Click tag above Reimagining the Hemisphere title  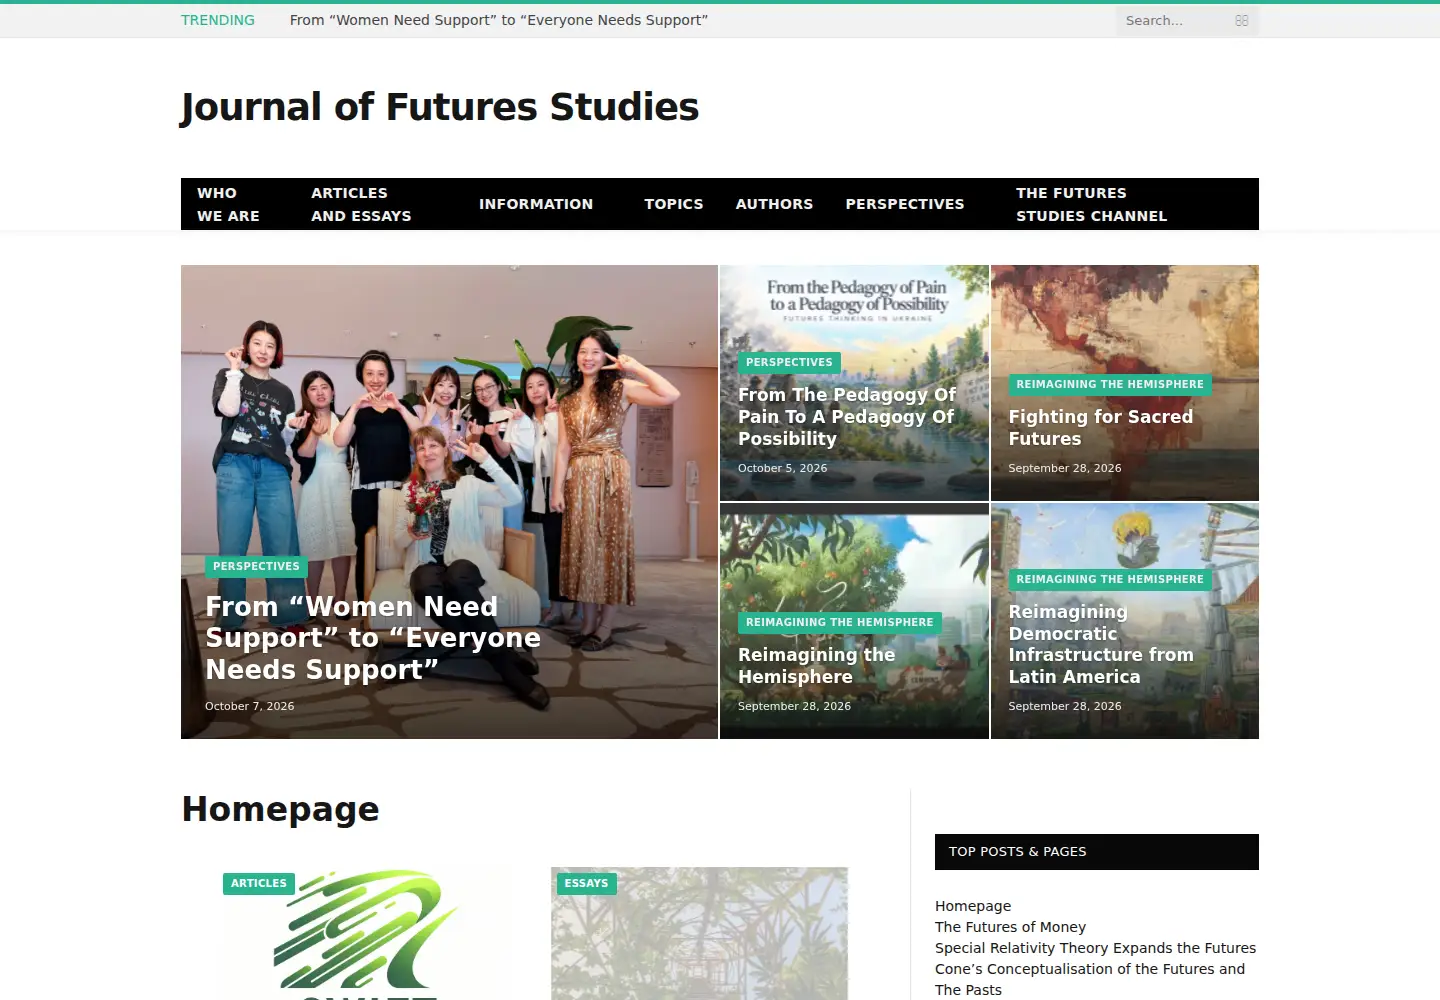(839, 622)
